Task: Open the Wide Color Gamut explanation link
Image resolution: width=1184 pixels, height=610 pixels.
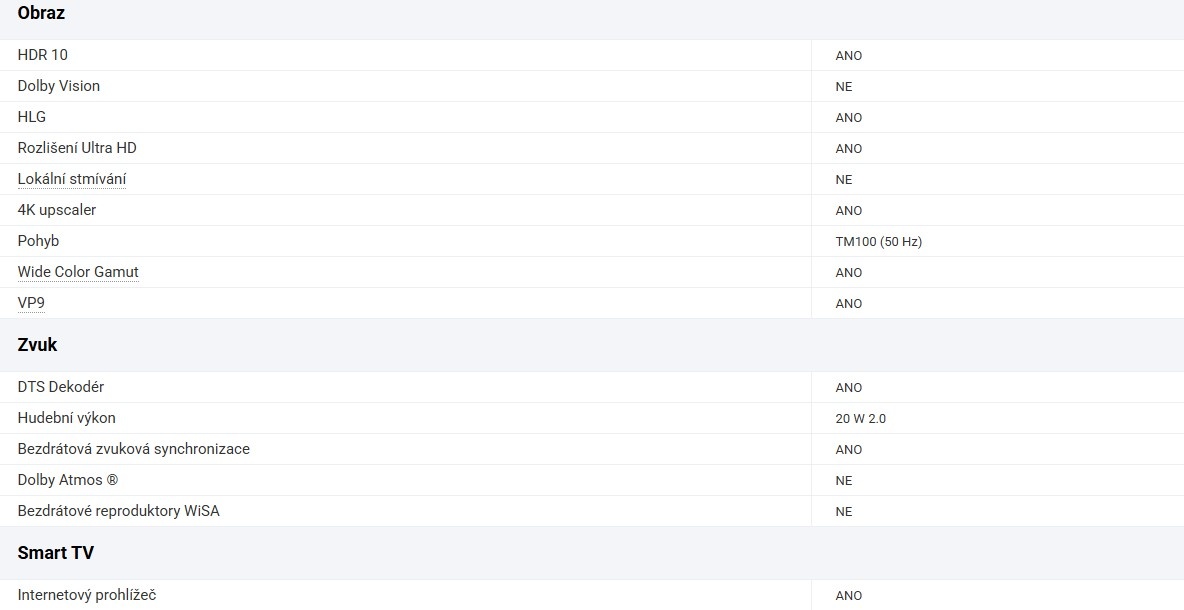Action: tap(78, 272)
